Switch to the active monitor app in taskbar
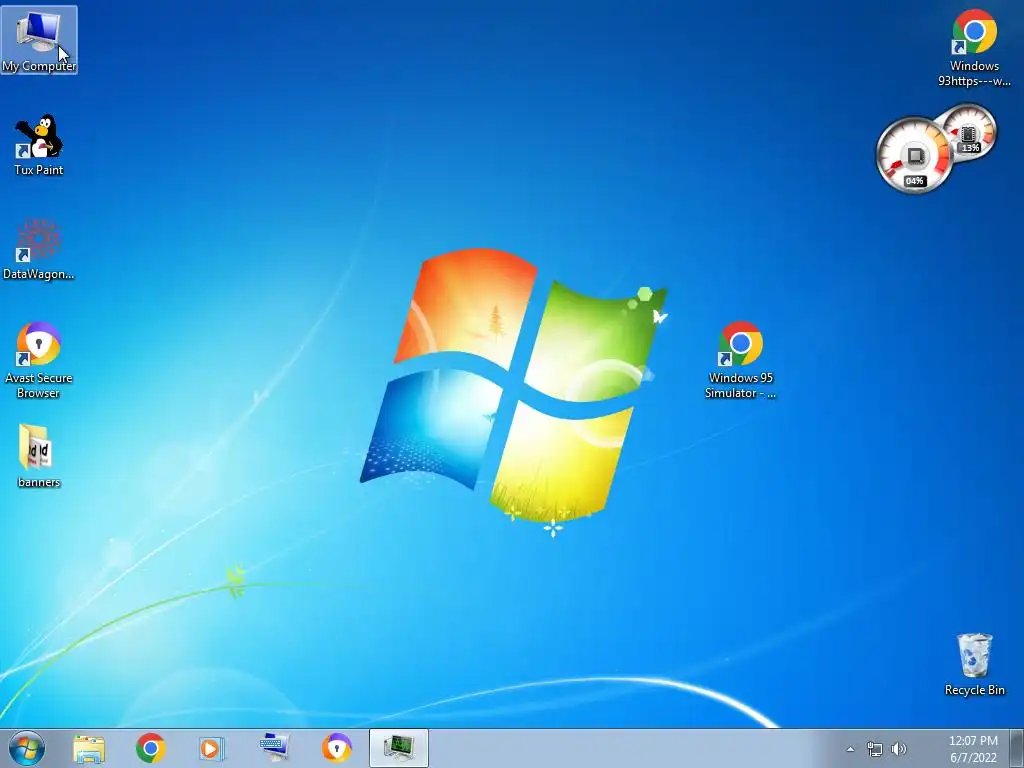Viewport: 1024px width, 768px height. tap(399, 748)
